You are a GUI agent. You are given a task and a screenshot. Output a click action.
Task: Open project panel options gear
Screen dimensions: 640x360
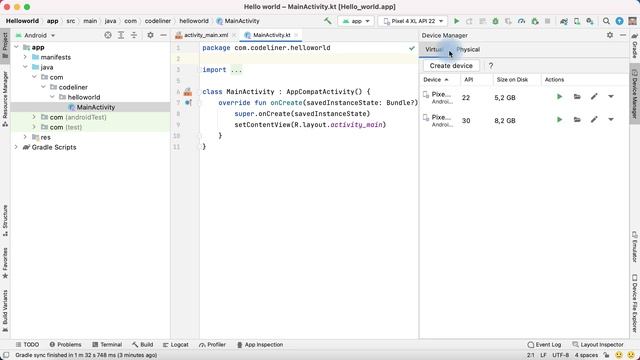150,35
